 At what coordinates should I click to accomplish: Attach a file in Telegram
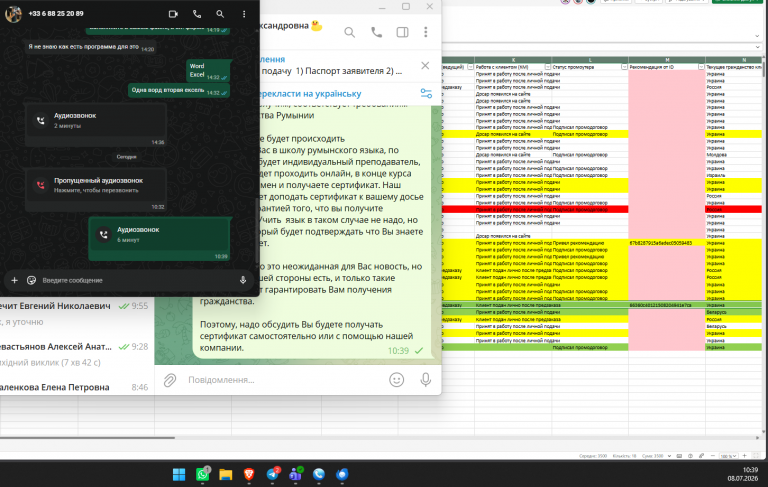click(x=169, y=380)
